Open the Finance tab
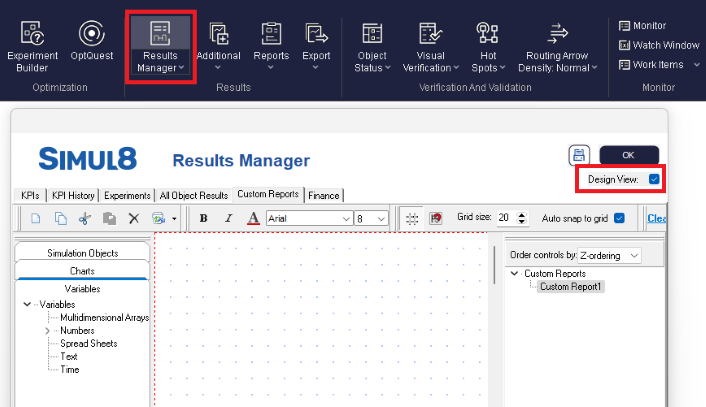 coord(324,195)
